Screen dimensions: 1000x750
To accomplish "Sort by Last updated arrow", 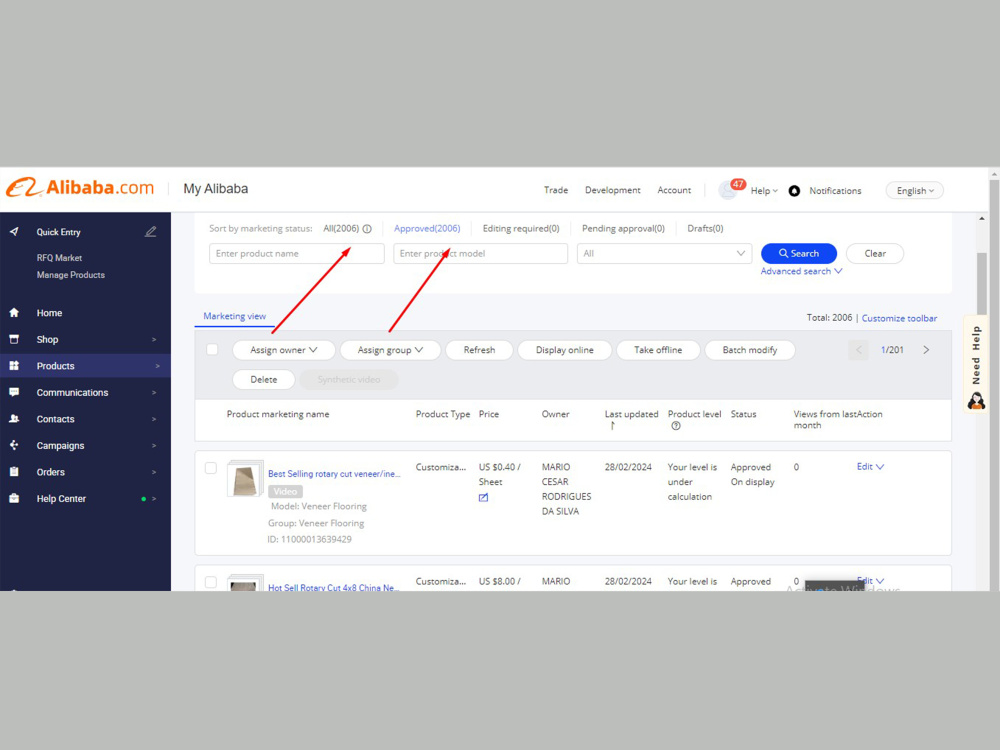I will tap(612, 425).
